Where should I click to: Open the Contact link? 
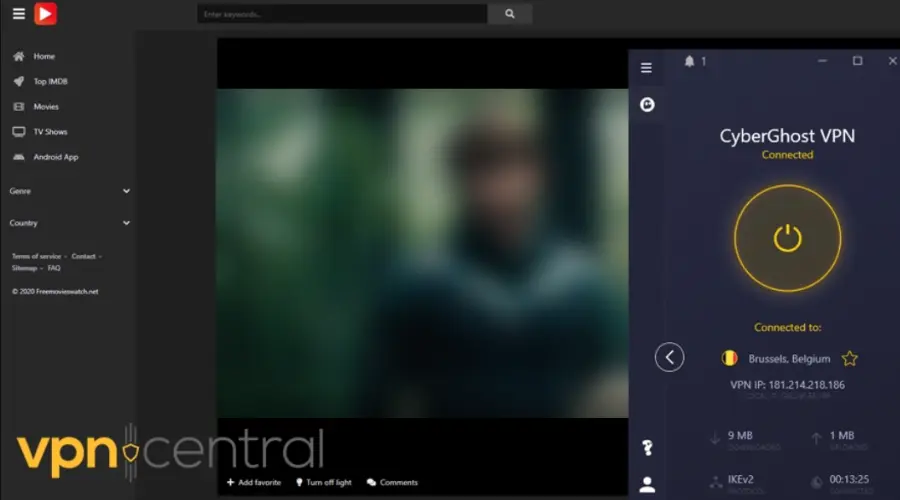coord(83,257)
